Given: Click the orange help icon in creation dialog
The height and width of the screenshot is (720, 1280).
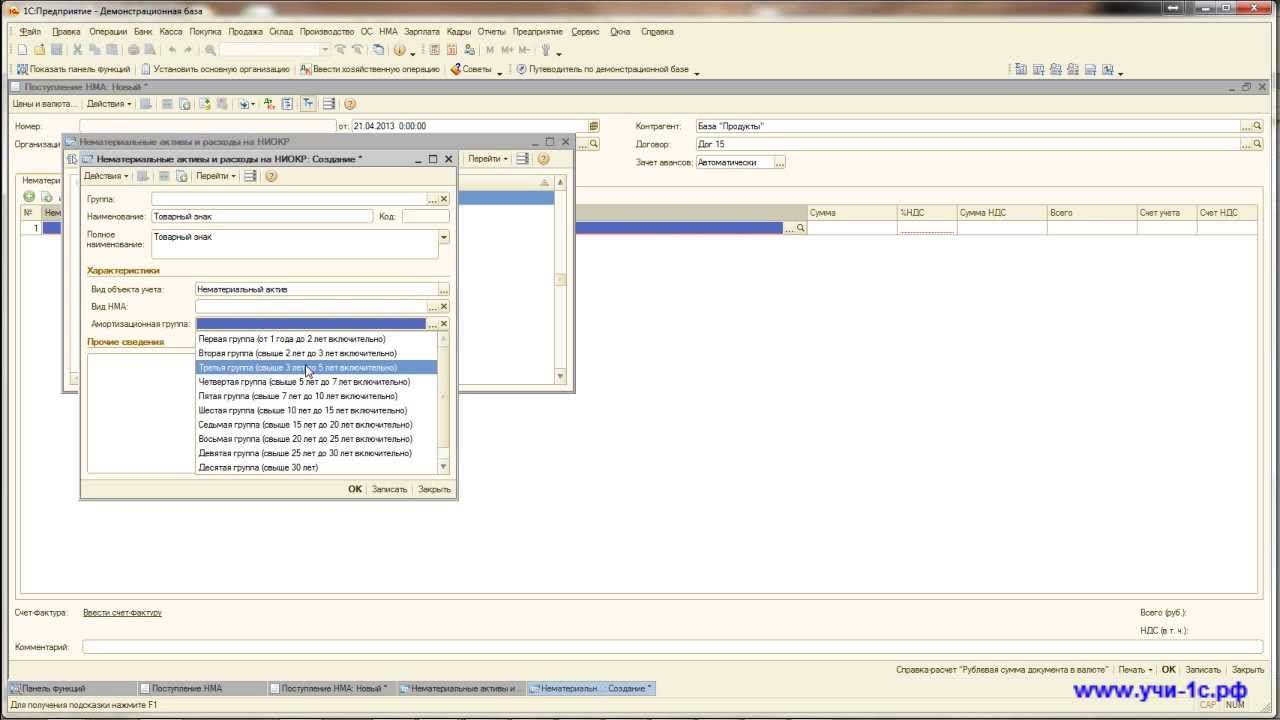Looking at the screenshot, I should pos(270,176).
